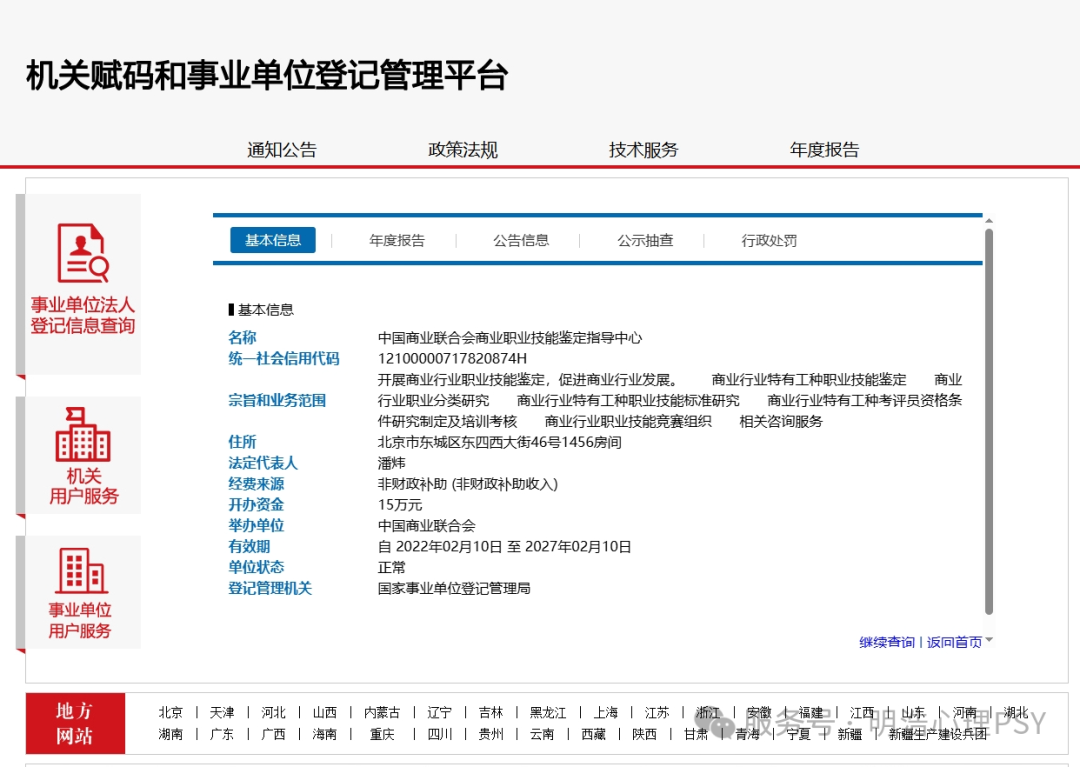Click the registration authority 国家事业单位登记管理局
The height and width of the screenshot is (767, 1080).
(454, 589)
